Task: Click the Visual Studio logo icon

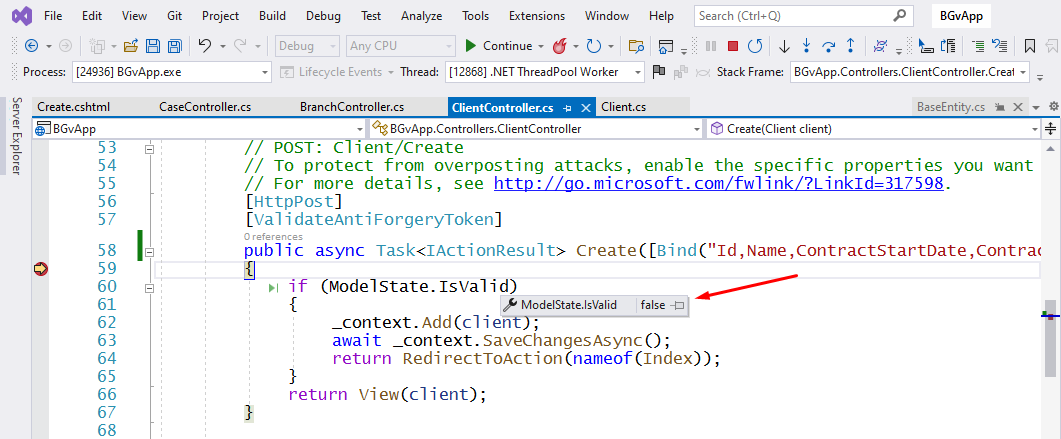Action: coord(21,16)
